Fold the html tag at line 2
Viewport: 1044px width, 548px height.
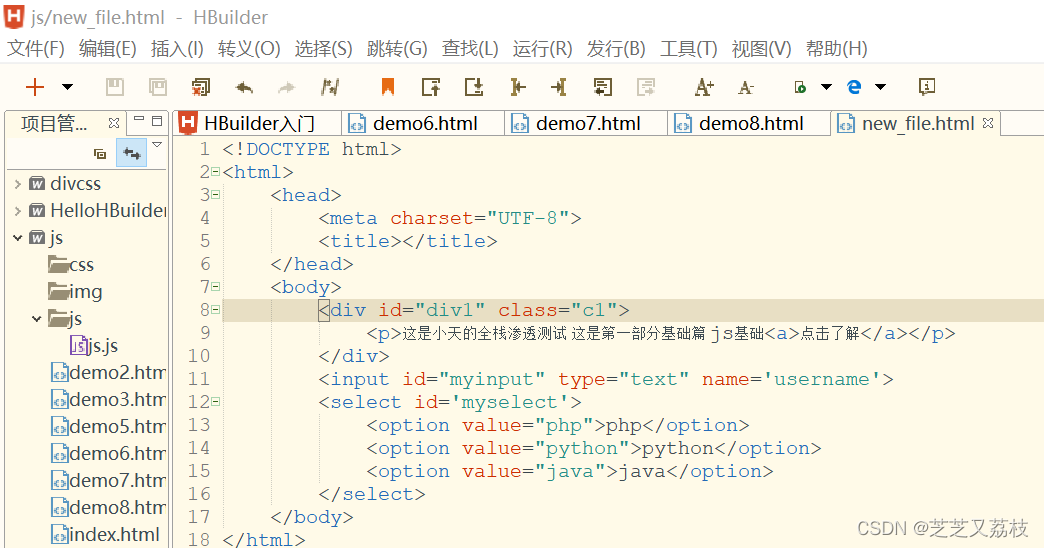tap(215, 172)
